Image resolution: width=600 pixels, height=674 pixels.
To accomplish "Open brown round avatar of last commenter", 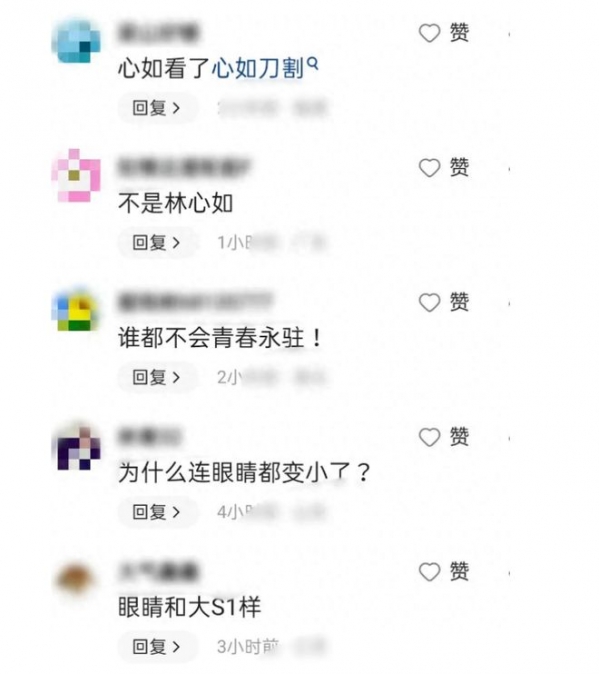I will pos(75,578).
